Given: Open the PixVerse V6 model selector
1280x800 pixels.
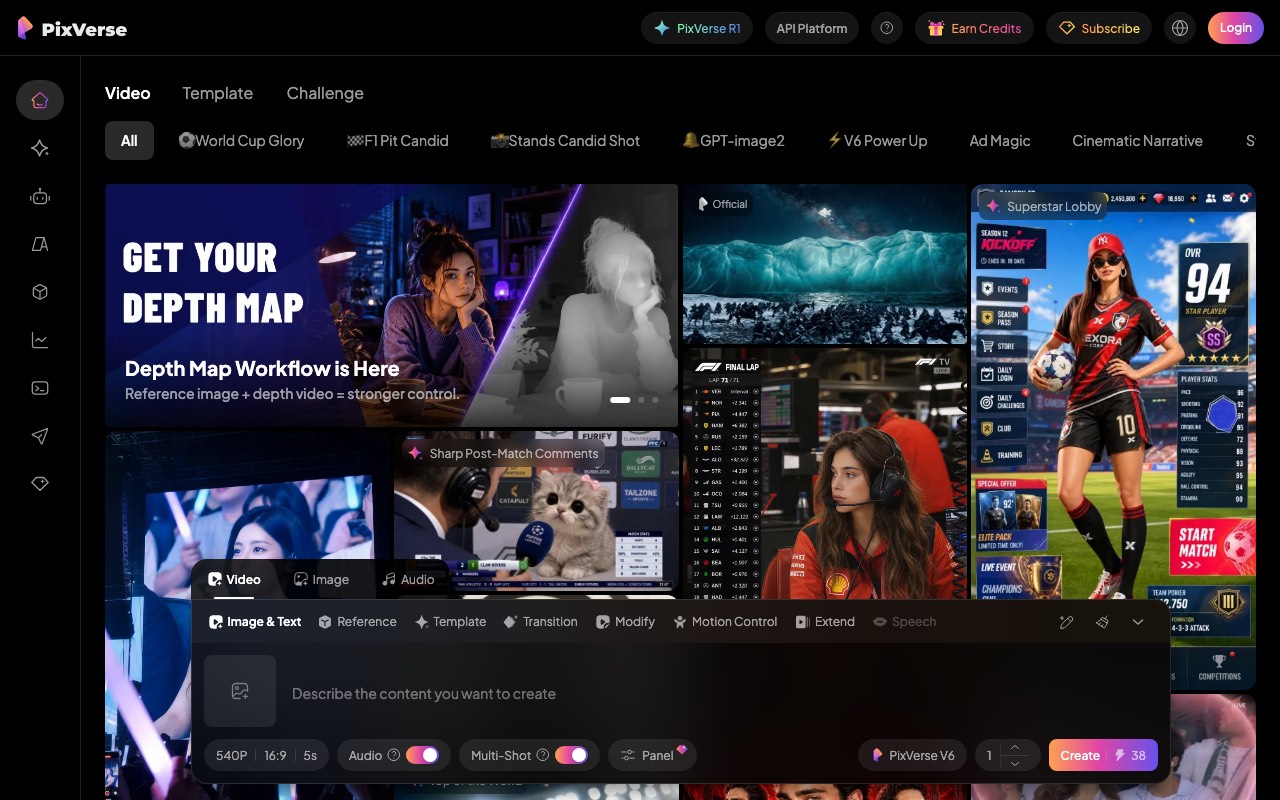Looking at the screenshot, I should (x=913, y=755).
